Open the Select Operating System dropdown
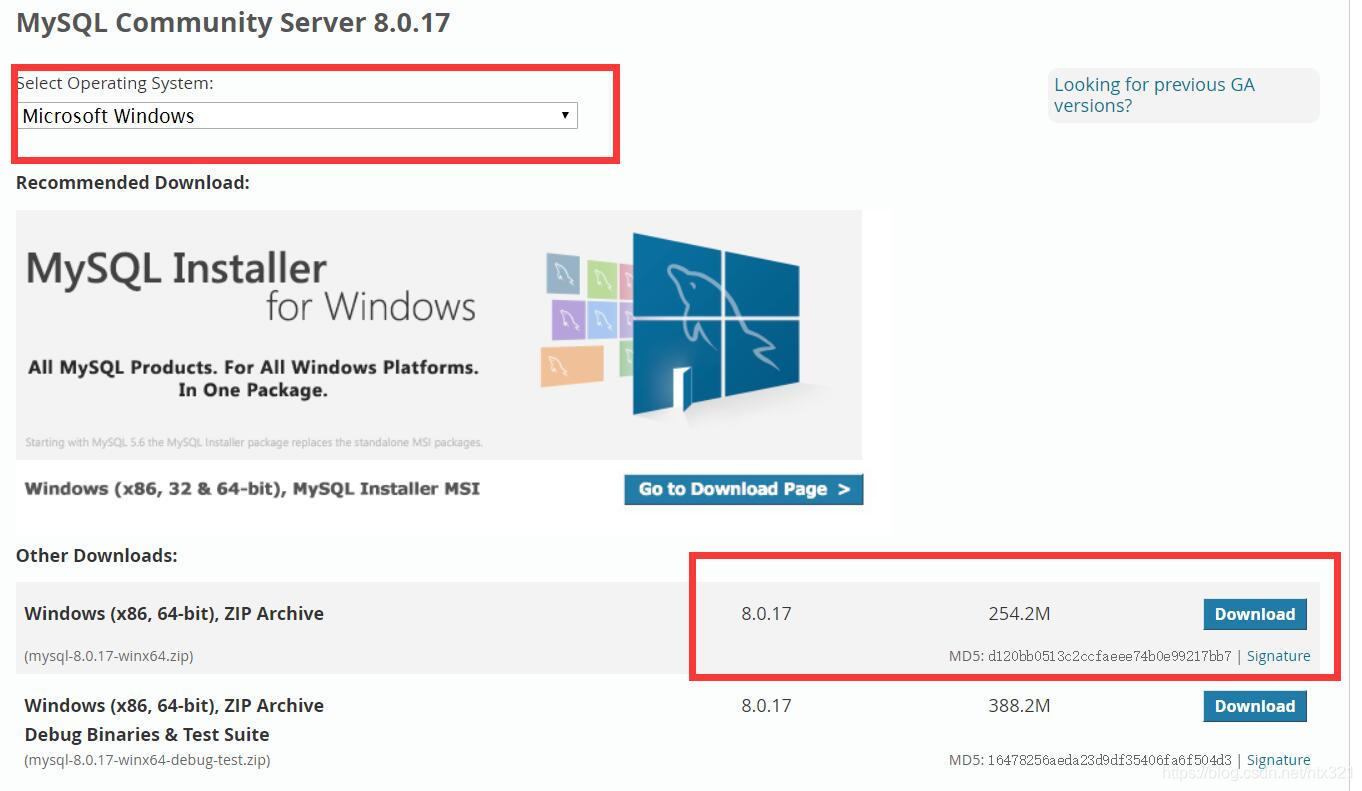Image resolution: width=1362 pixels, height=791 pixels. click(298, 115)
